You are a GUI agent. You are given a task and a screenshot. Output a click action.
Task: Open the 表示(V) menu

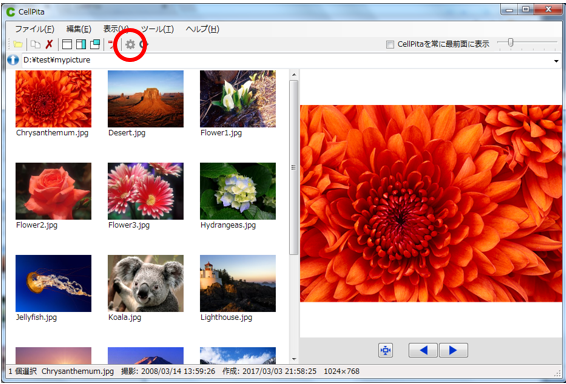(x=116, y=29)
